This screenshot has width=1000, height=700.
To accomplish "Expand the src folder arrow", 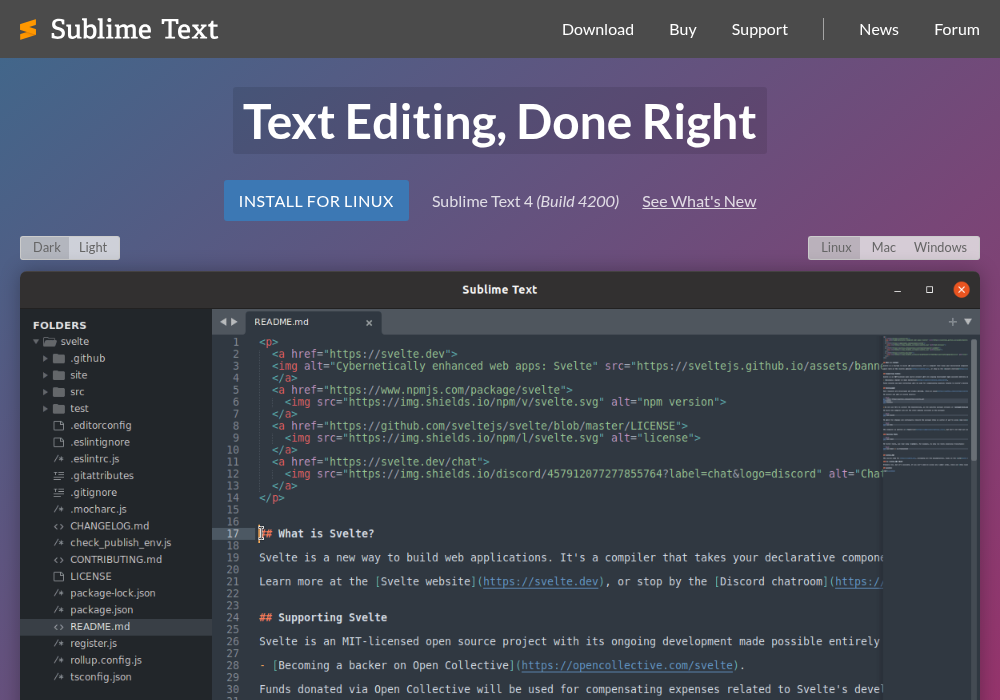I will tap(45, 391).
